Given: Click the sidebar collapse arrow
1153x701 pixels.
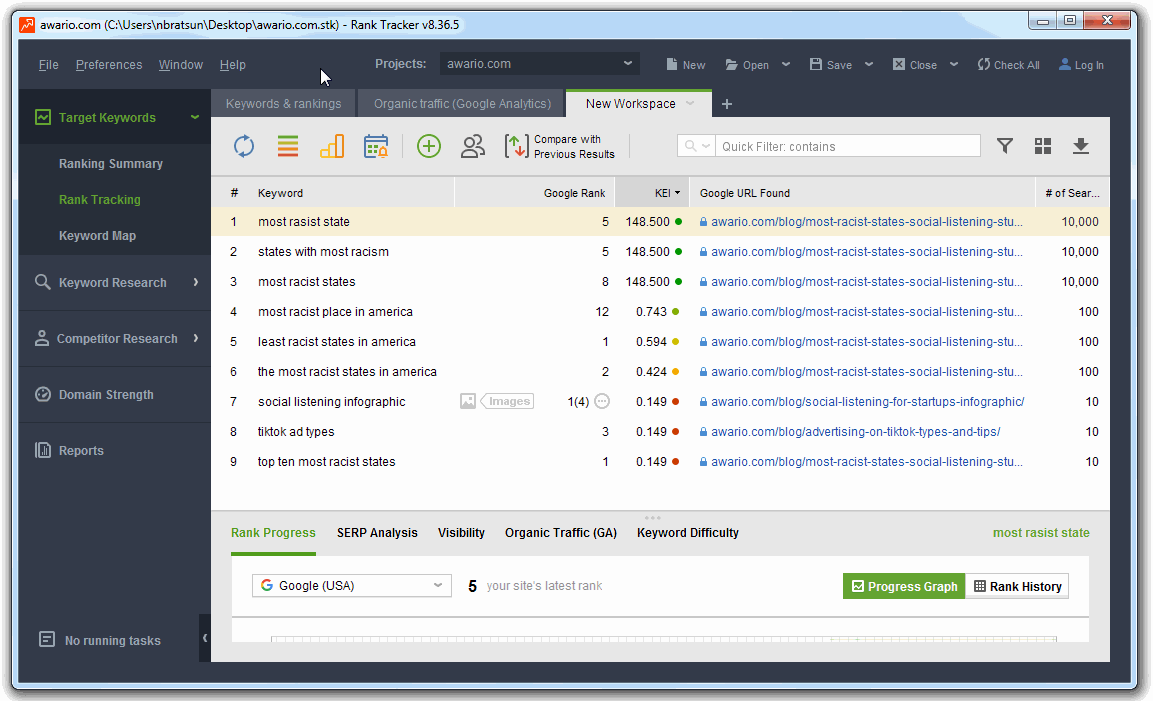Looking at the screenshot, I should click(x=205, y=638).
